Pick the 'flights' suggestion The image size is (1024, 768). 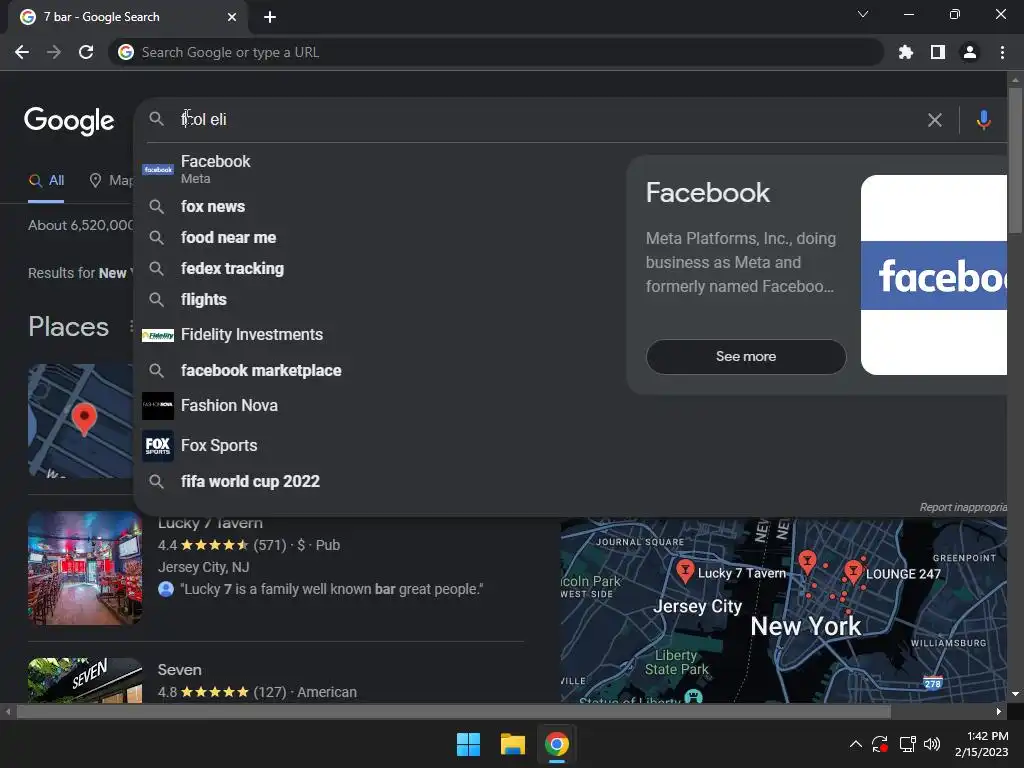[x=379, y=300]
